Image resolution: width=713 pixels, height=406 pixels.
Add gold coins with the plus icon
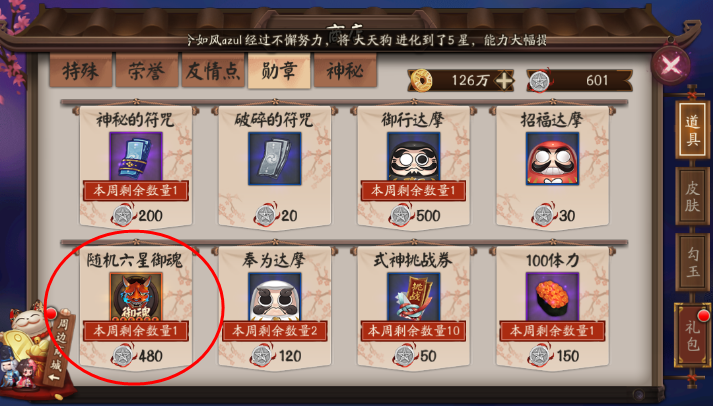pyautogui.click(x=503, y=81)
